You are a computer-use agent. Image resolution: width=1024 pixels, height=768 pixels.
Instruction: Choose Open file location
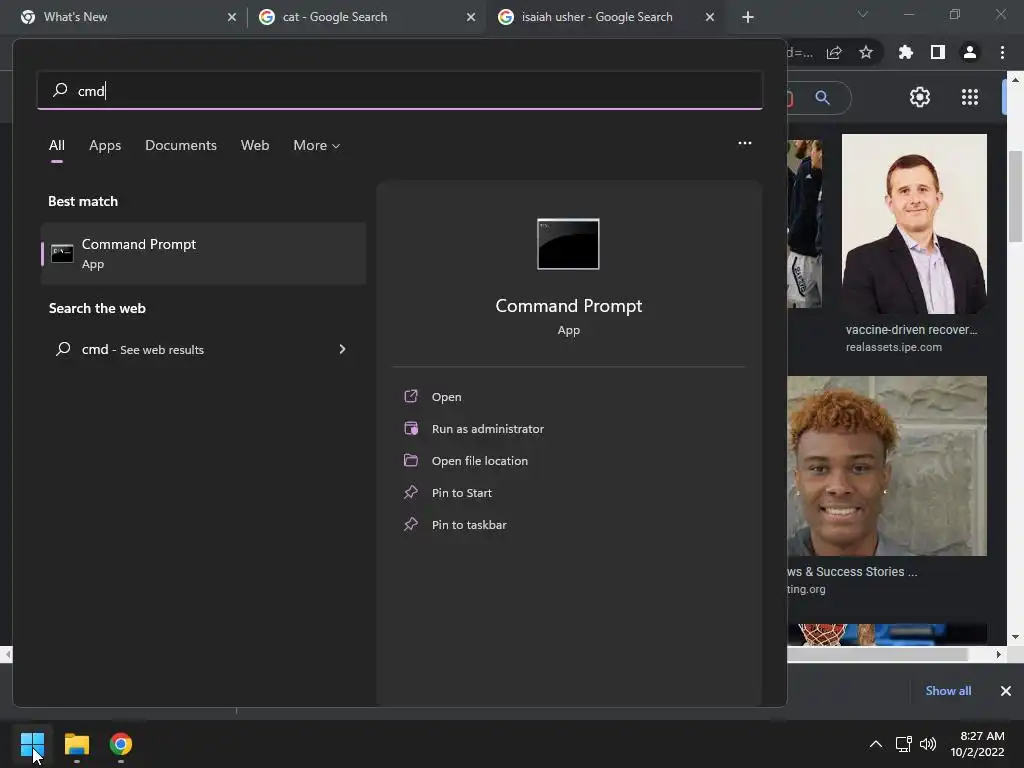(x=480, y=461)
